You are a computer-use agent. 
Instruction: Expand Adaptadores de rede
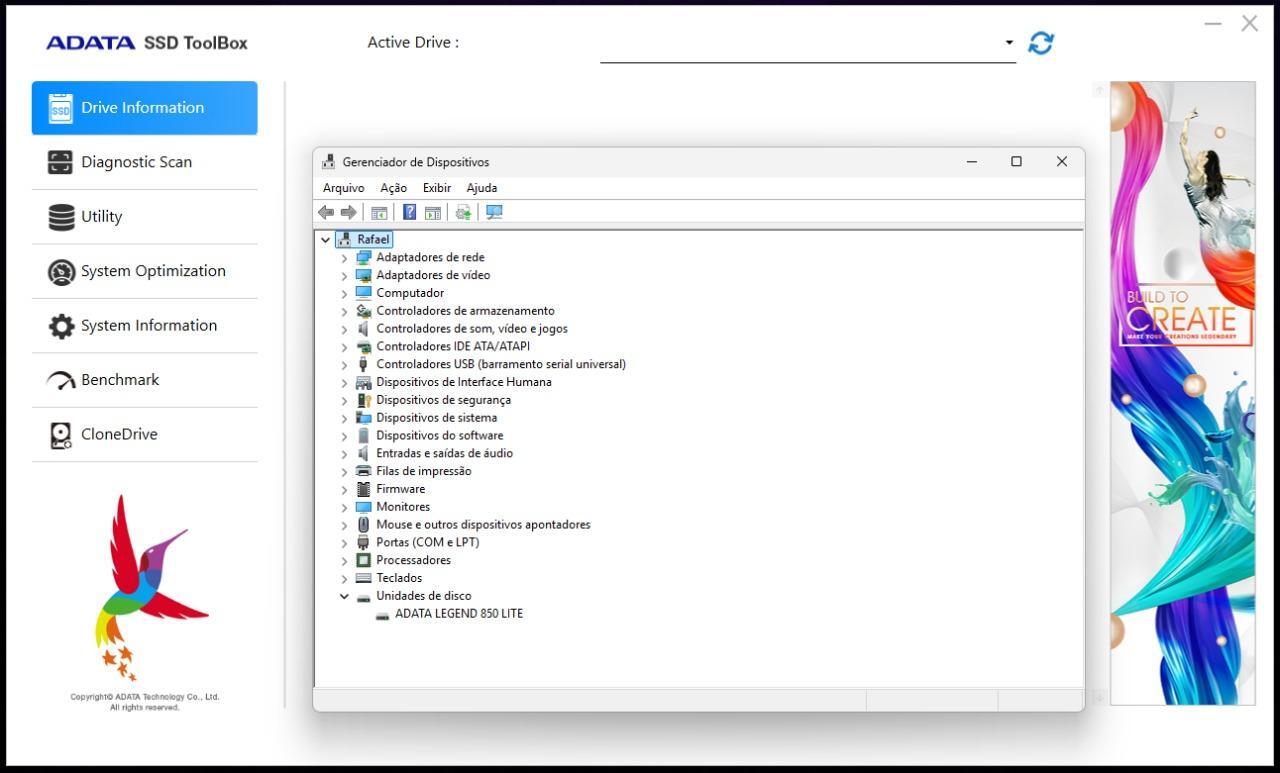(x=344, y=258)
